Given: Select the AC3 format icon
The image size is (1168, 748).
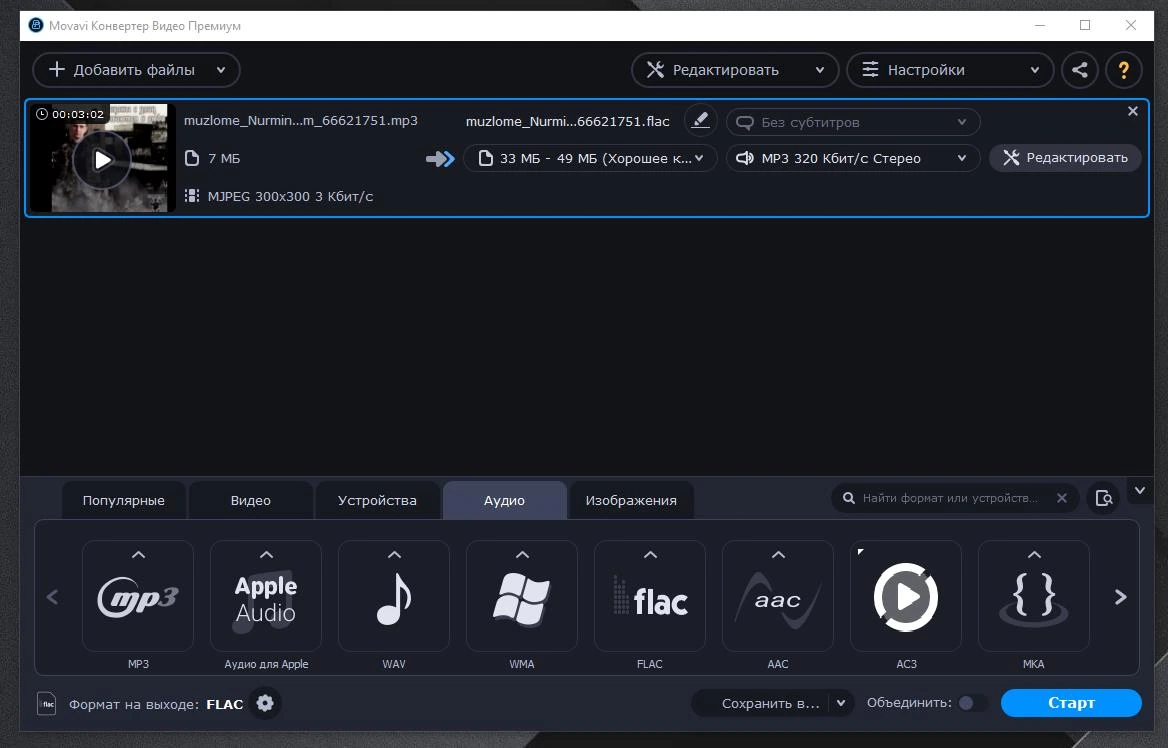Looking at the screenshot, I should click(x=906, y=596).
